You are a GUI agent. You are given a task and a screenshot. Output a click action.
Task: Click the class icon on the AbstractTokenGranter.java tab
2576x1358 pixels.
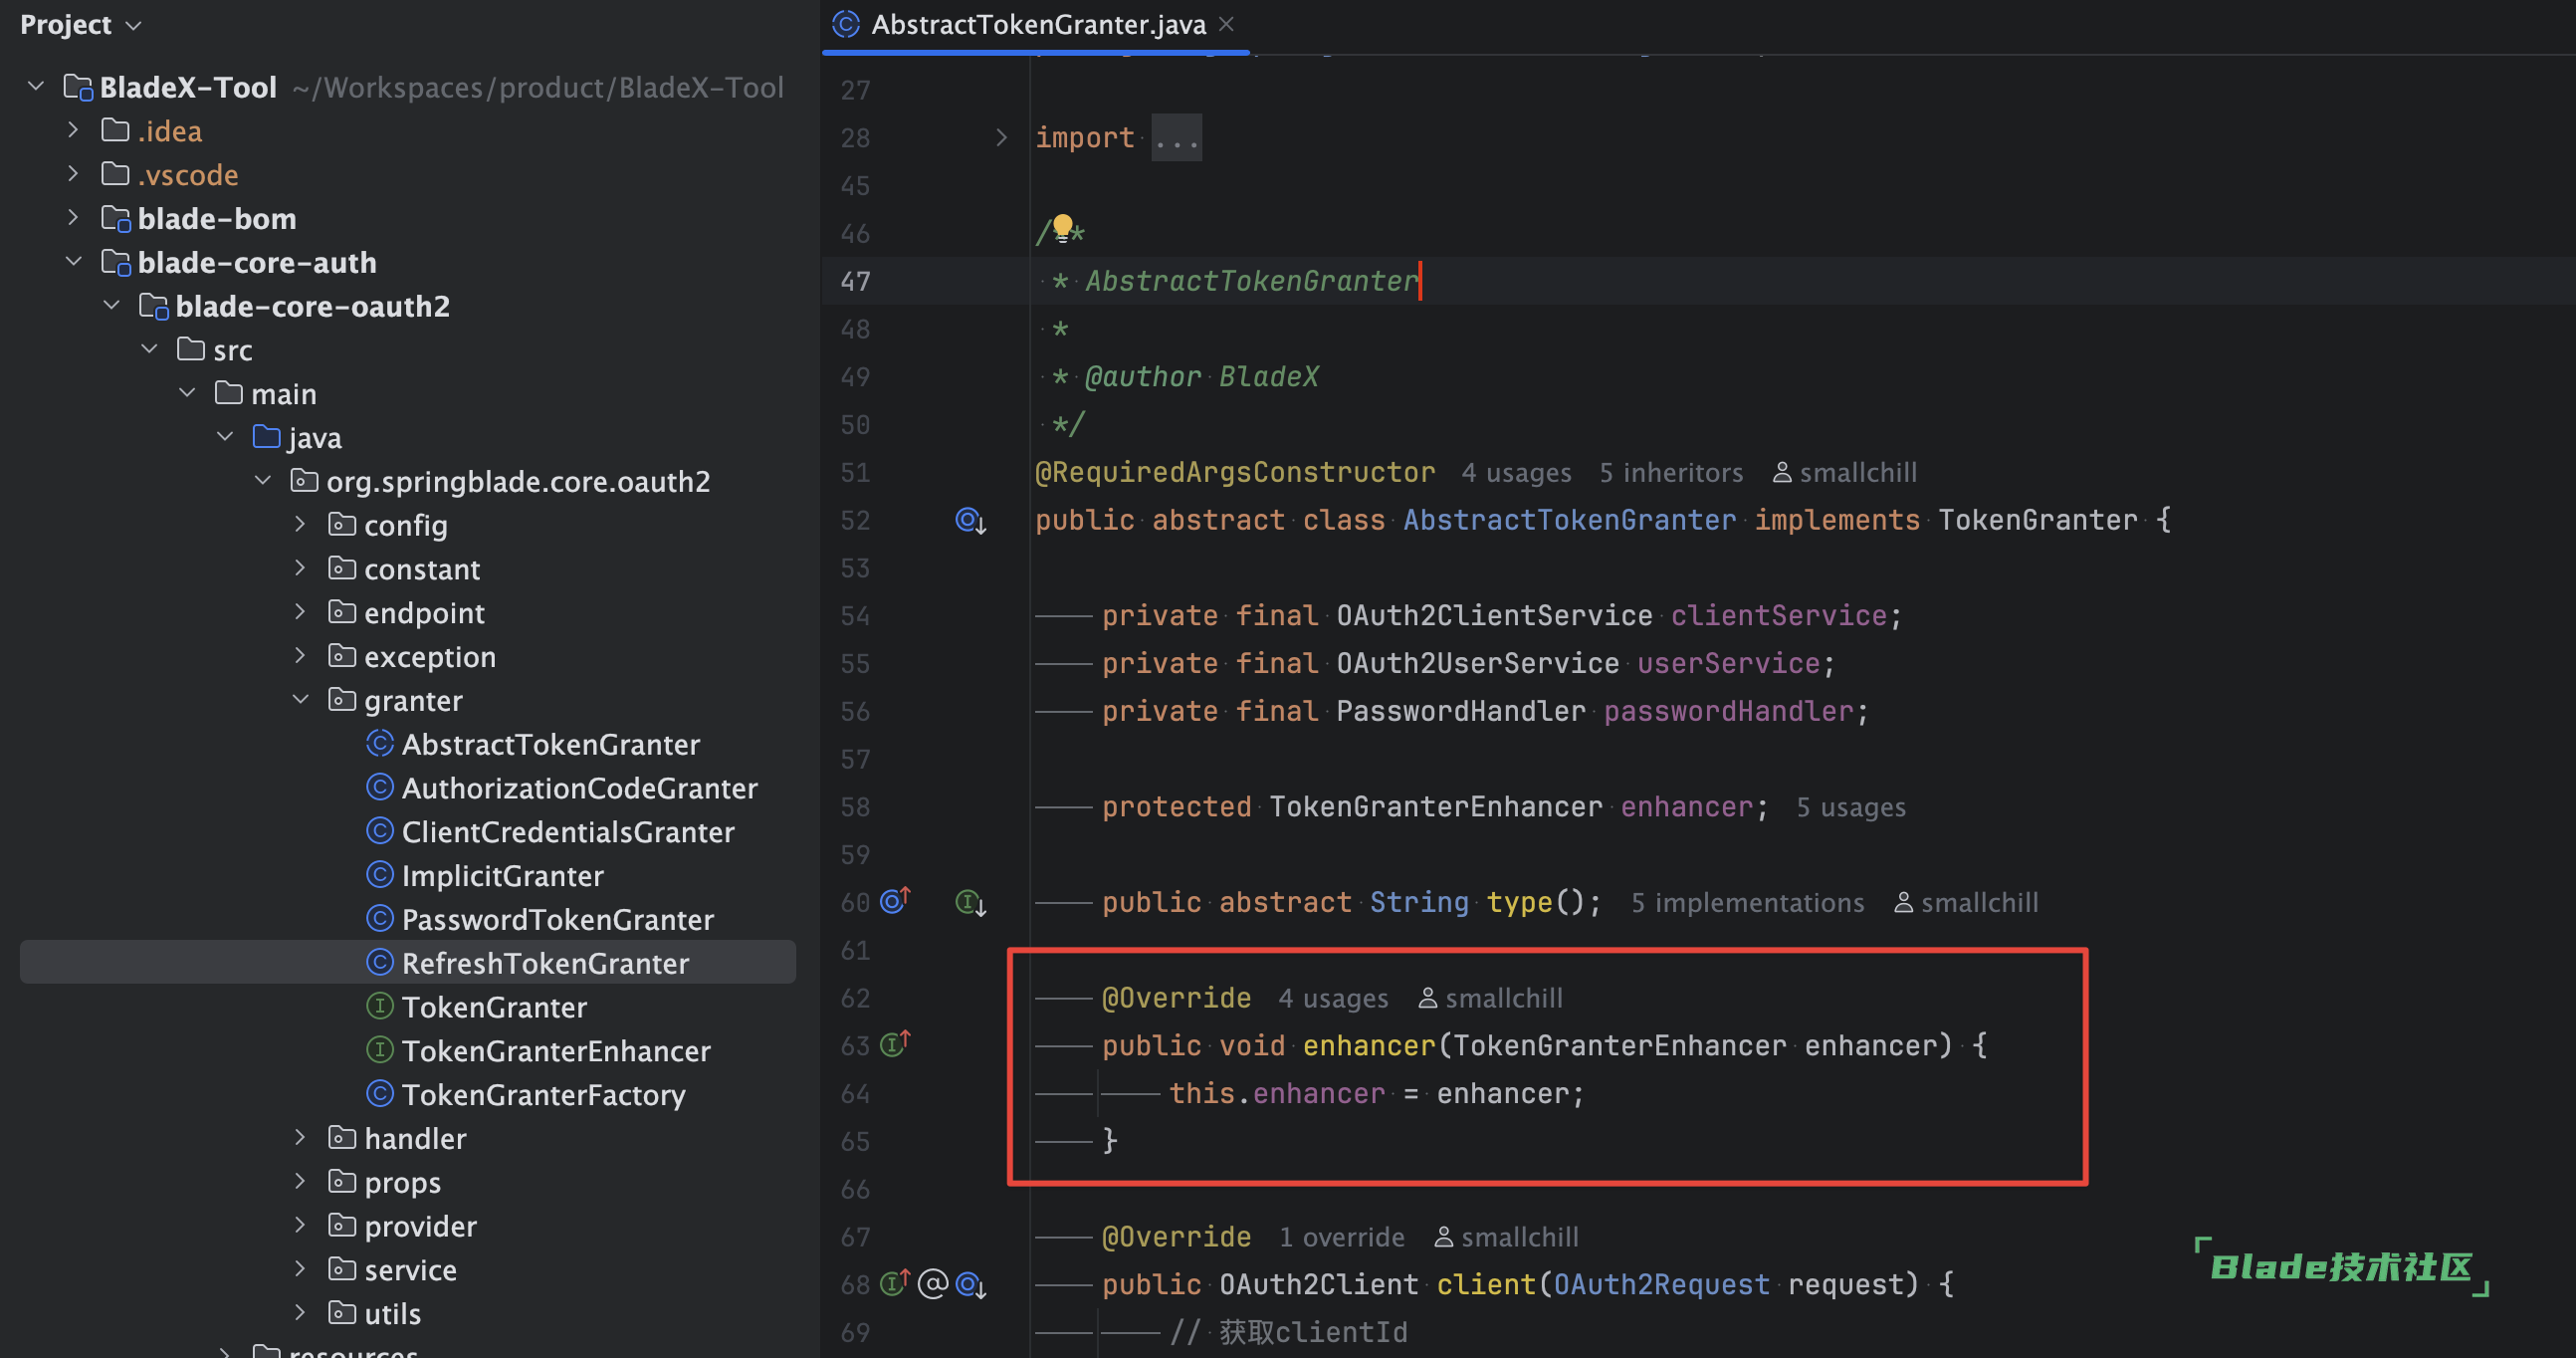tap(846, 24)
